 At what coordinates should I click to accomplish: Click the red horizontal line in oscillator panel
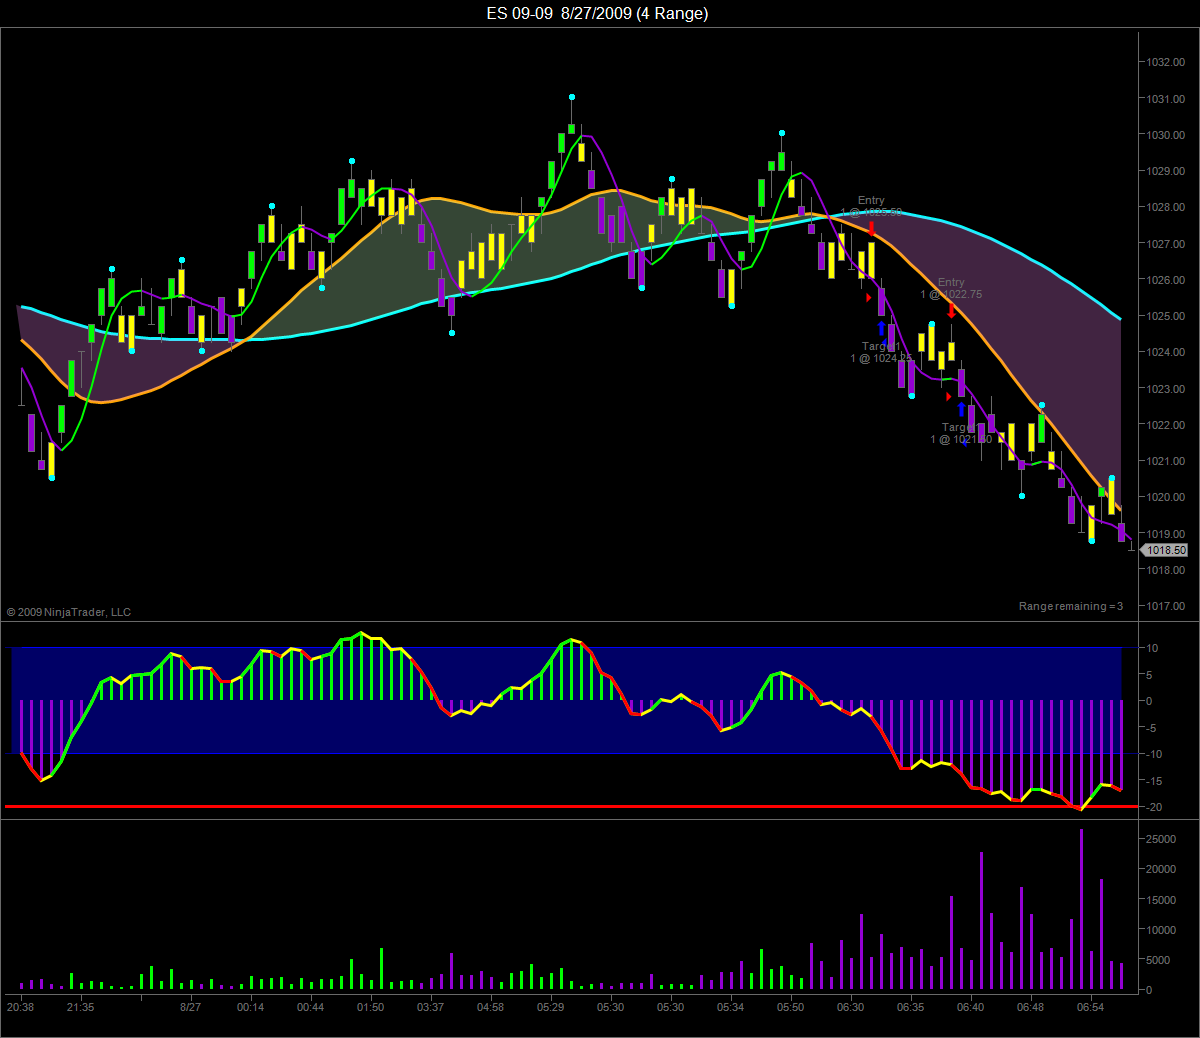[570, 806]
